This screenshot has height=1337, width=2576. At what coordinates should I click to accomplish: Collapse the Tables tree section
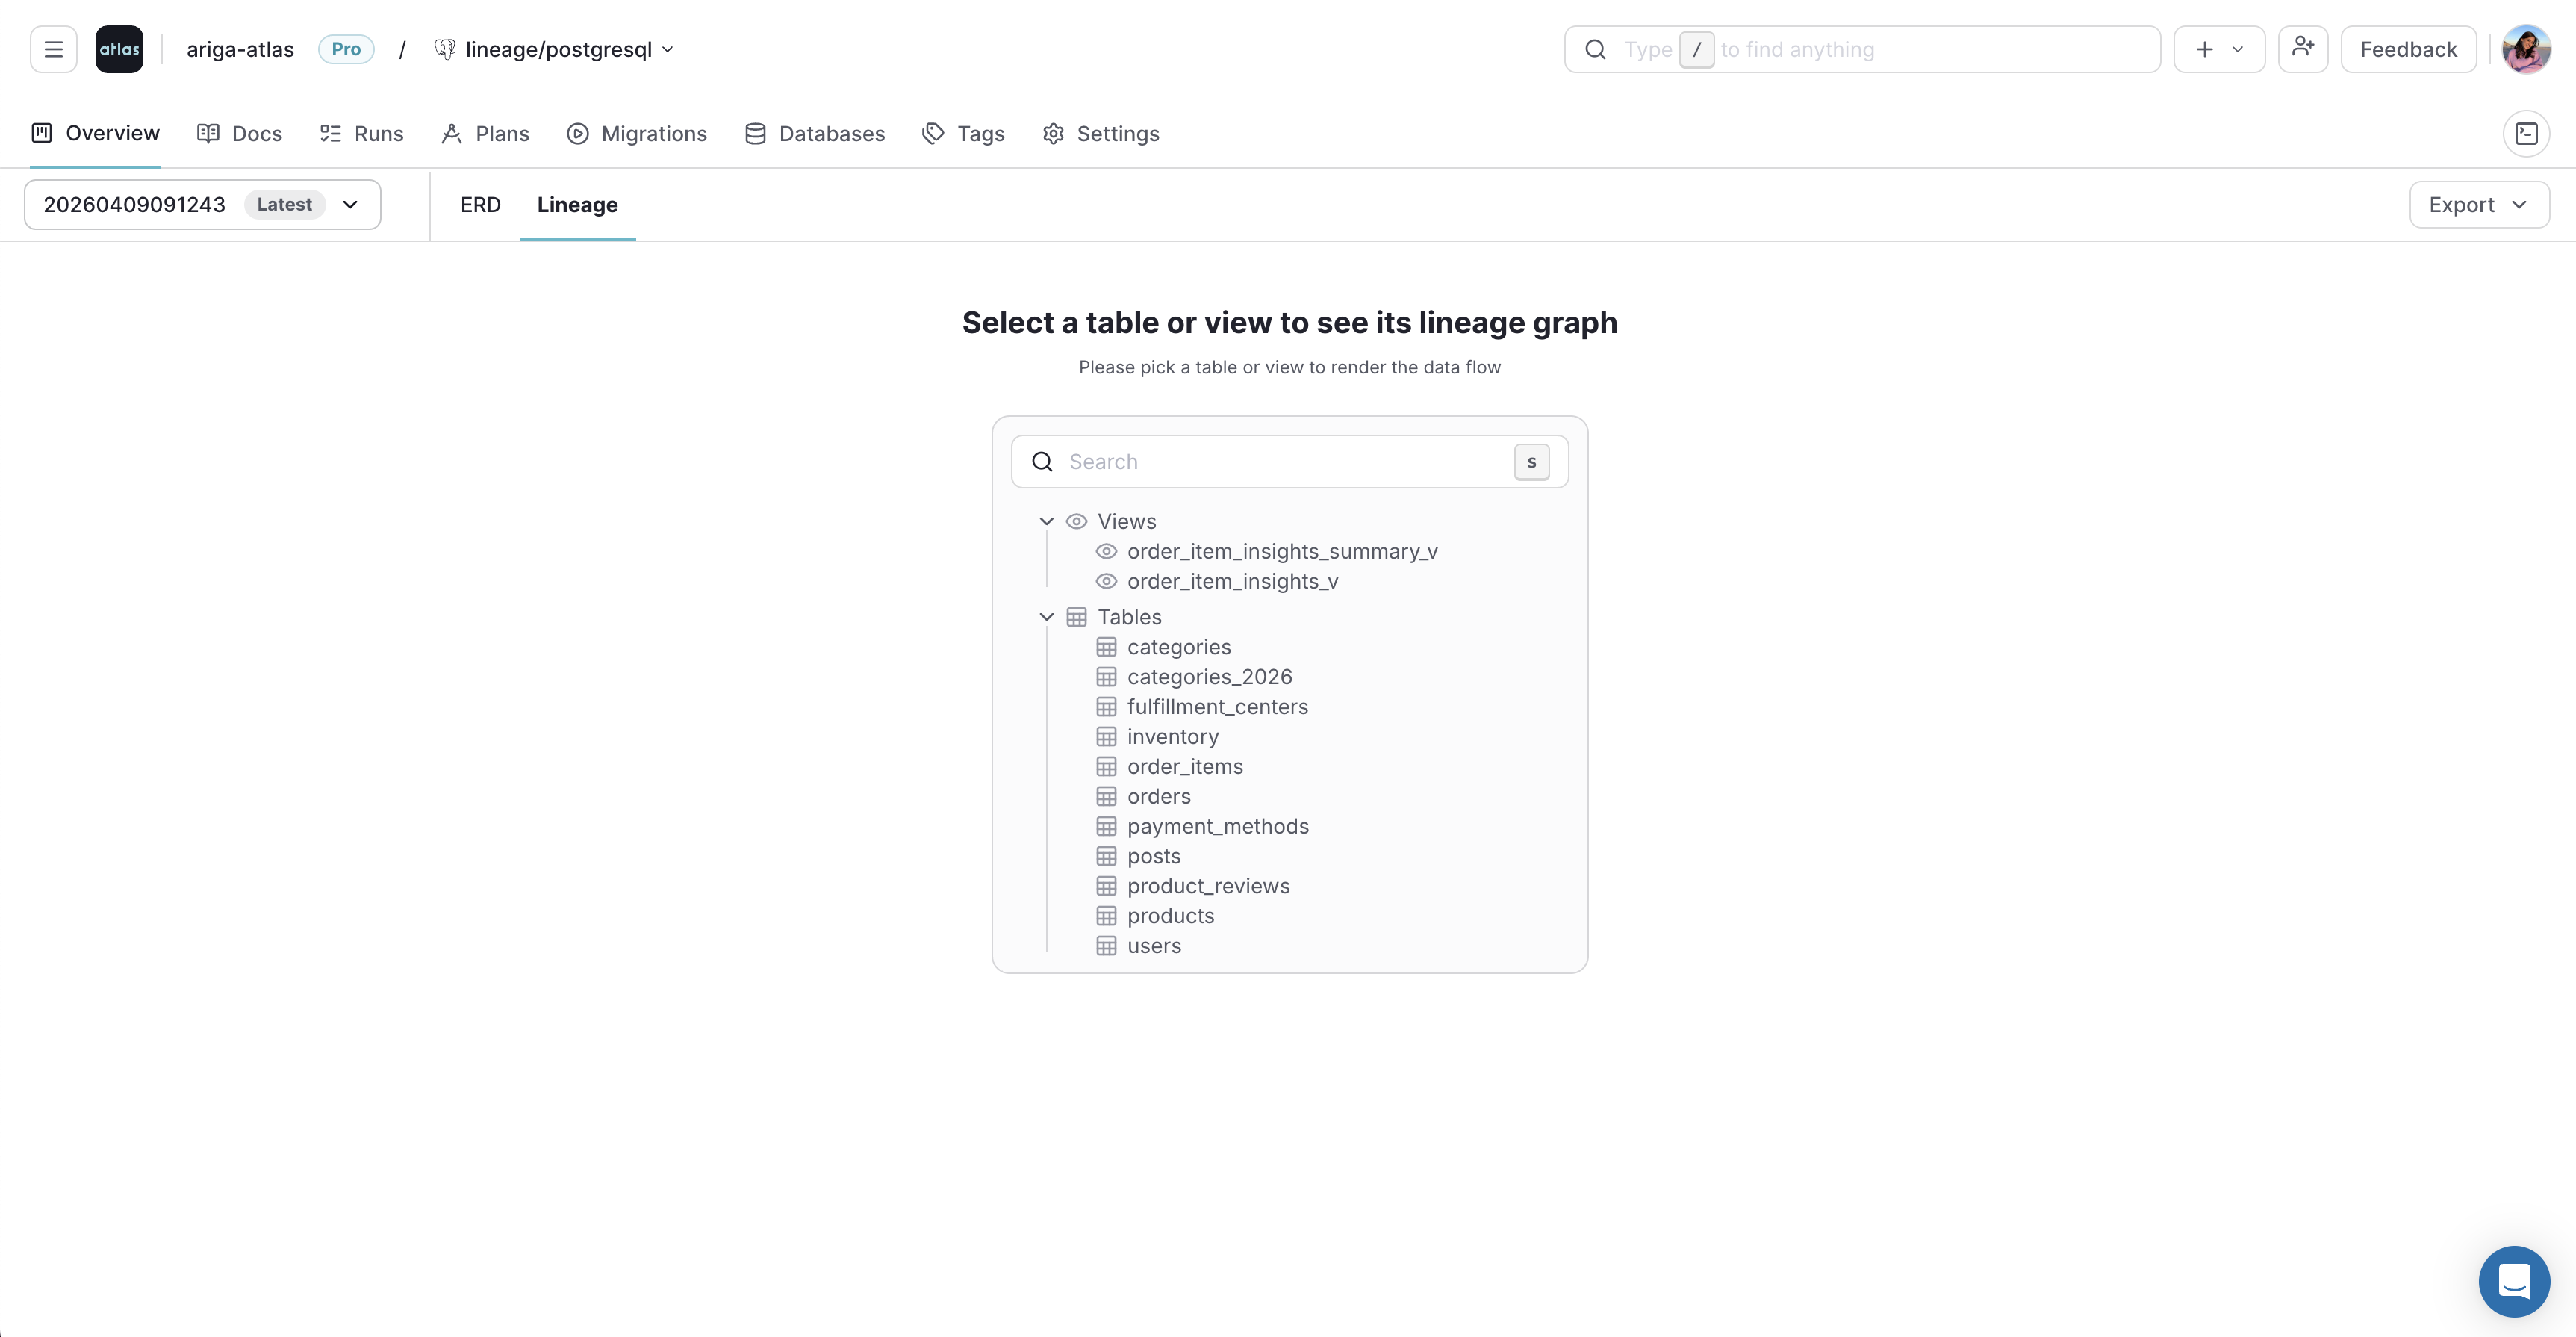point(1046,617)
